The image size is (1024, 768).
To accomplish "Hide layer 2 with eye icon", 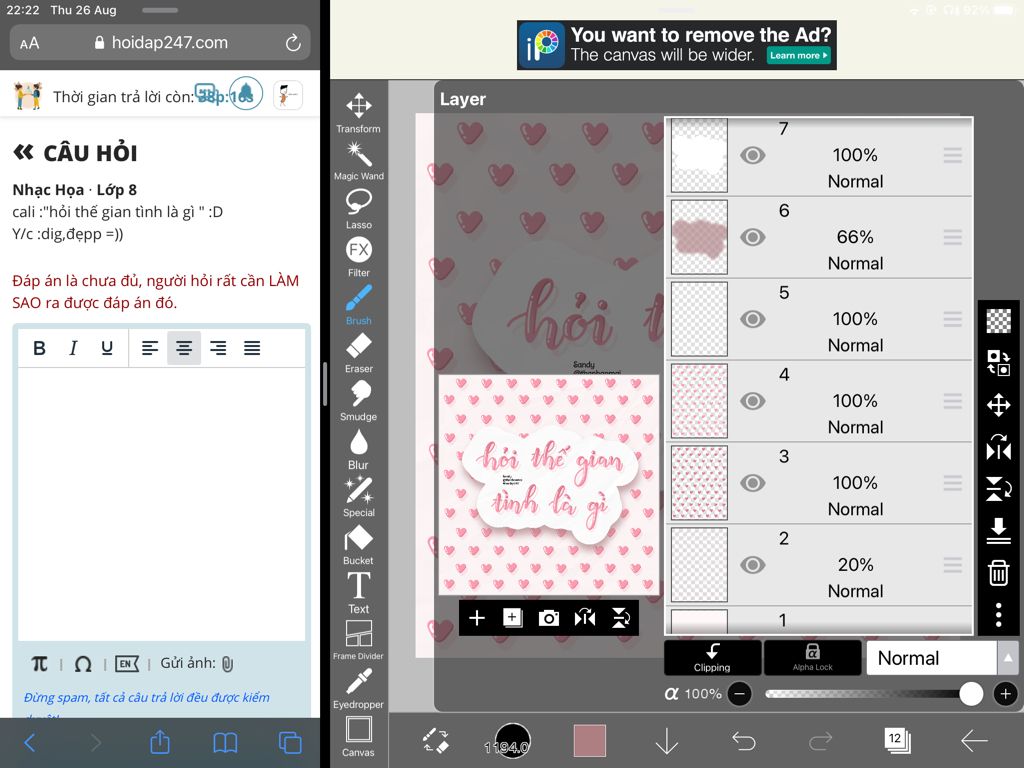I will (752, 565).
